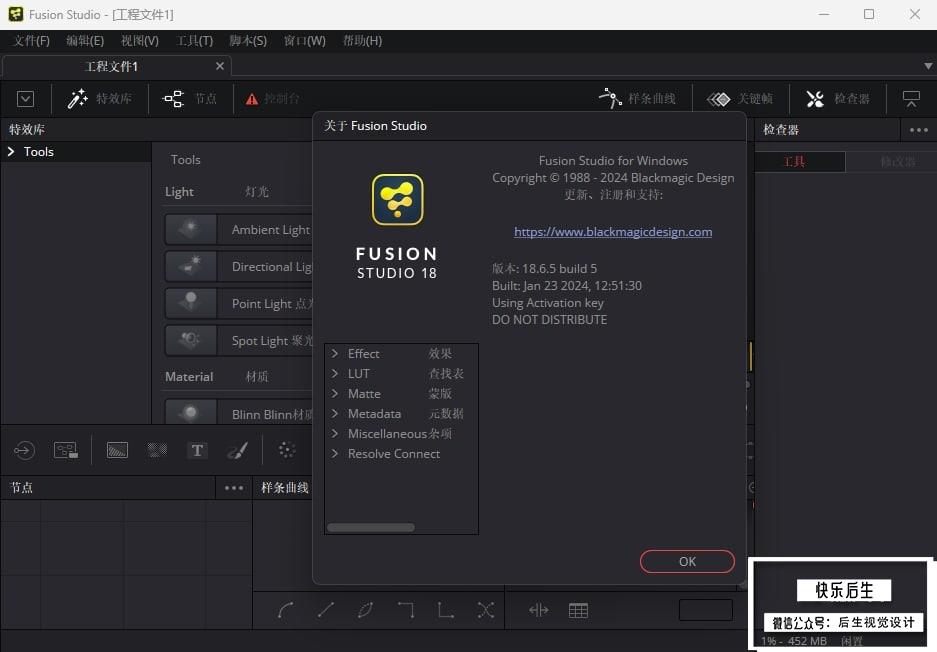Open the 工具(T) menu

195,41
